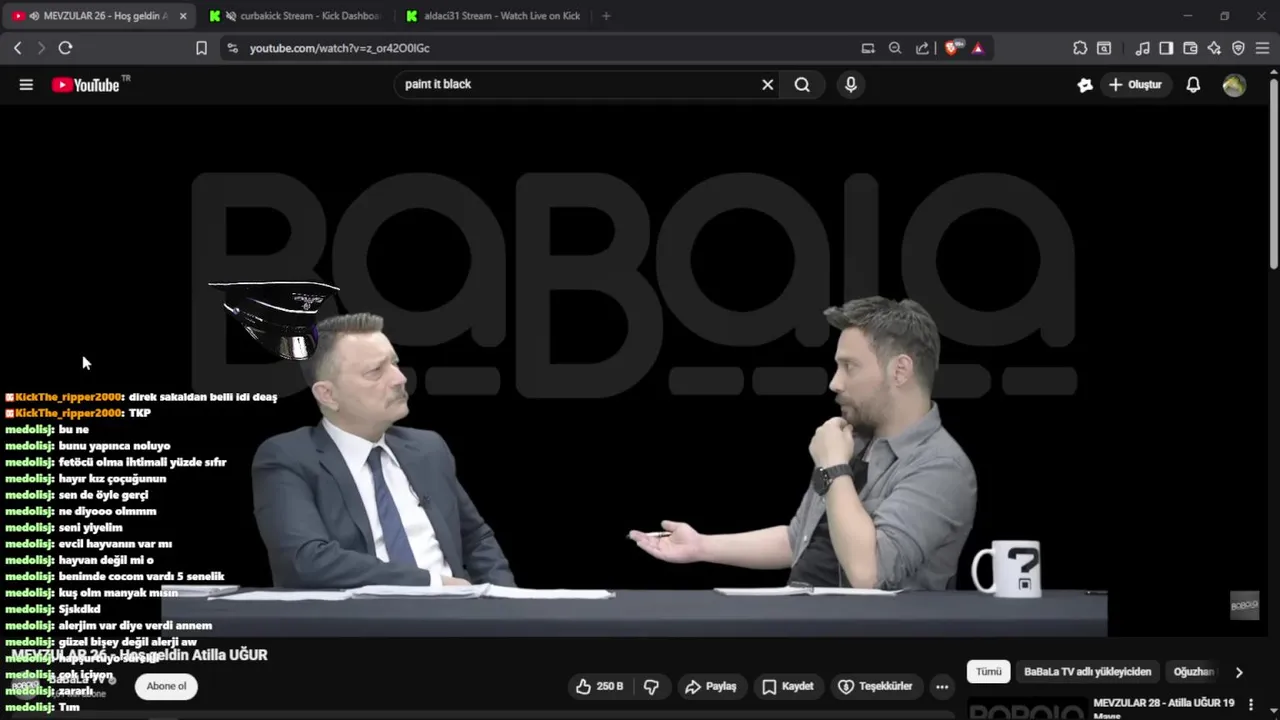Mute audio on the MEVZULAR 26 tab
The width and height of the screenshot is (1280, 720).
pos(34,16)
